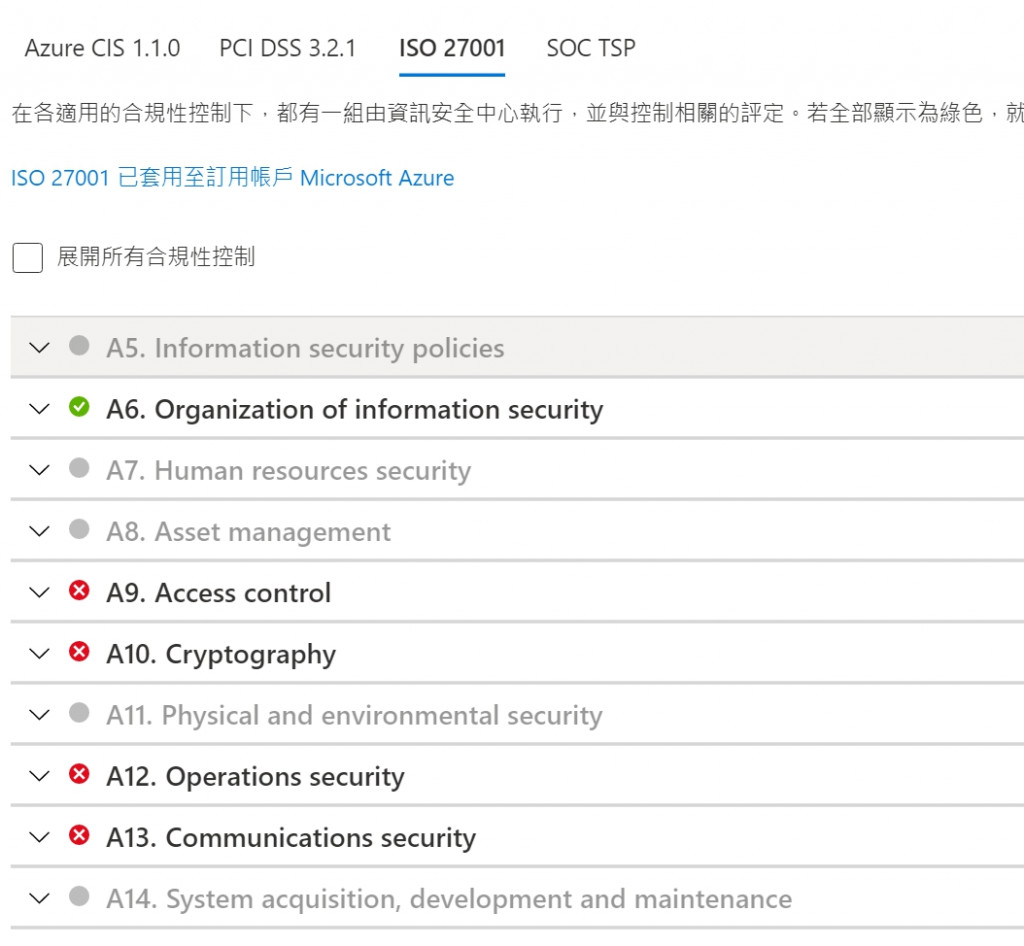
Task: Click red failed icon beside A12 Operations security
Action: (x=79, y=774)
